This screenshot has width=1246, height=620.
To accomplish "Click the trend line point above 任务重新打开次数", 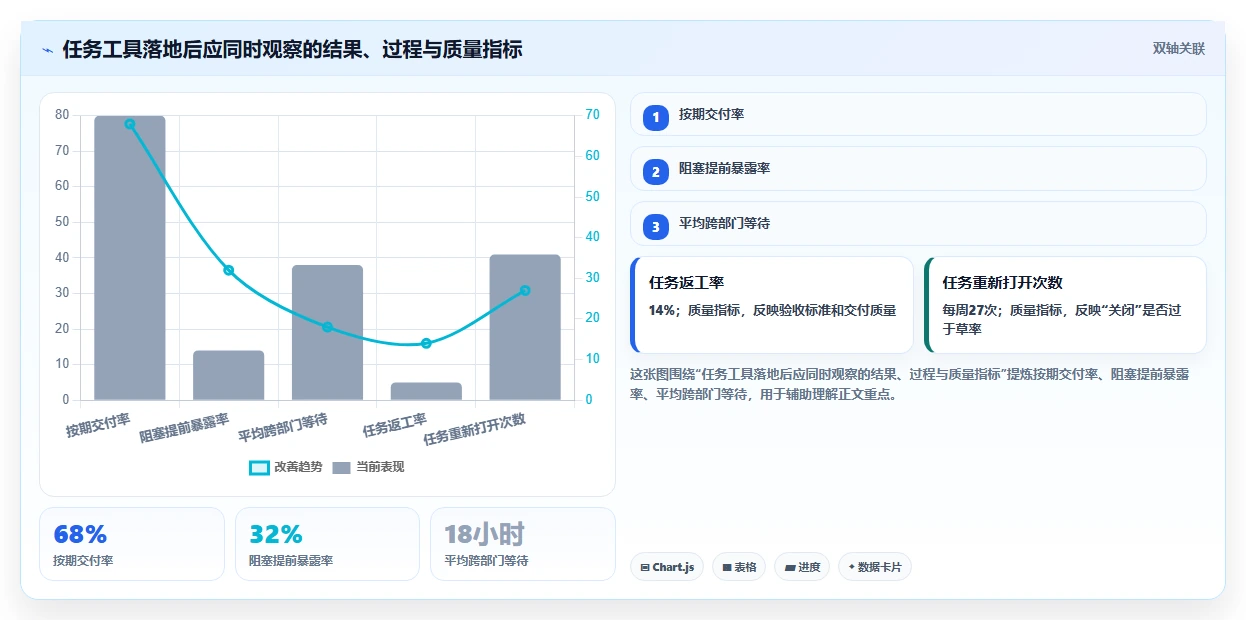I will [525, 291].
